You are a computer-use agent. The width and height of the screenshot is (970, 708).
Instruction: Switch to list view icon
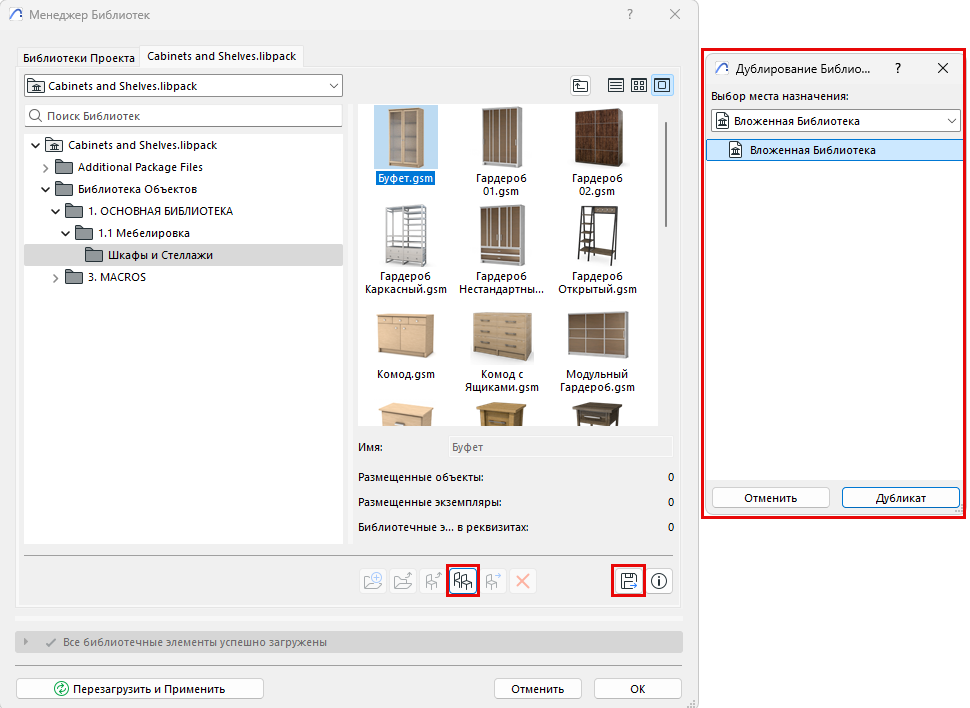(616, 85)
